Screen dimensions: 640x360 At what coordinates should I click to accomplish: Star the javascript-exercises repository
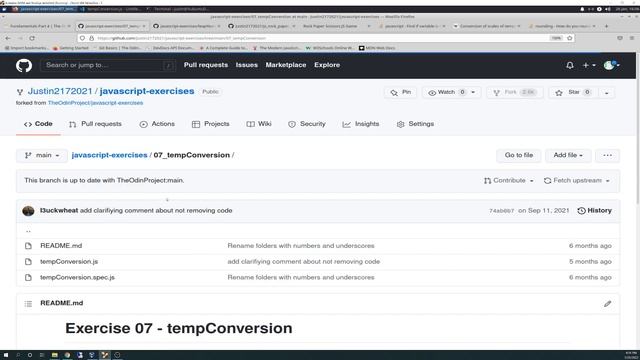(x=572, y=92)
